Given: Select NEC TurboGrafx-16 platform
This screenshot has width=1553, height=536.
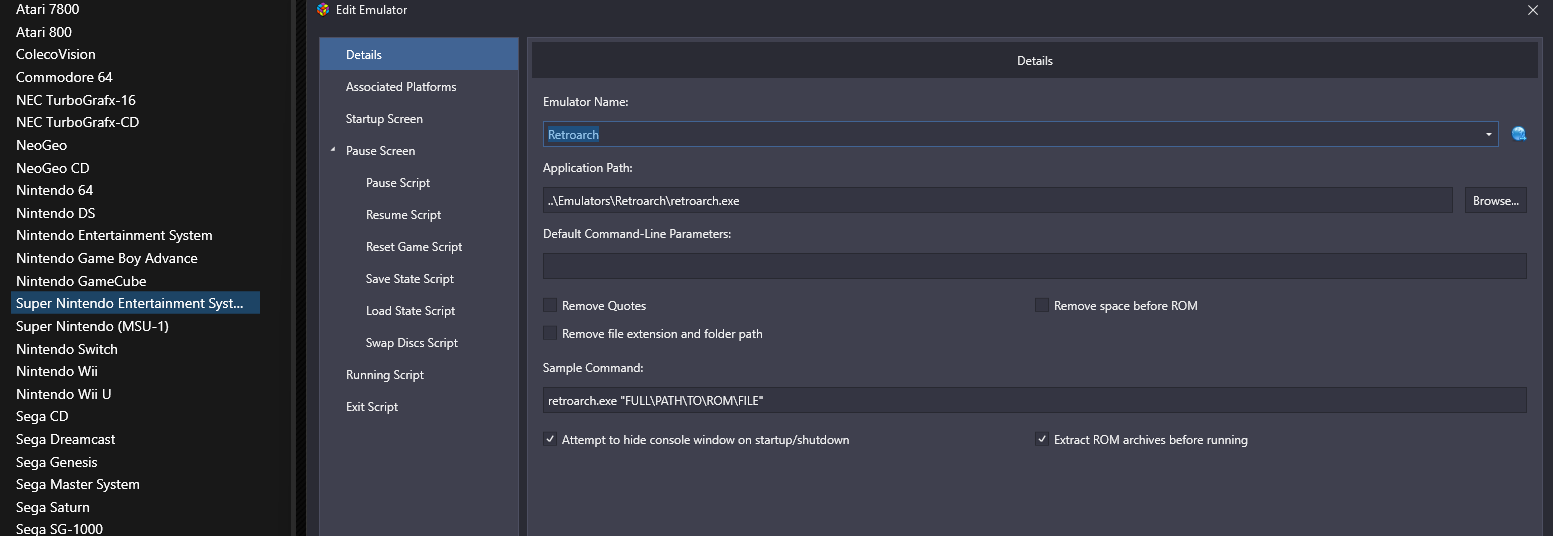Looking at the screenshot, I should [76, 100].
